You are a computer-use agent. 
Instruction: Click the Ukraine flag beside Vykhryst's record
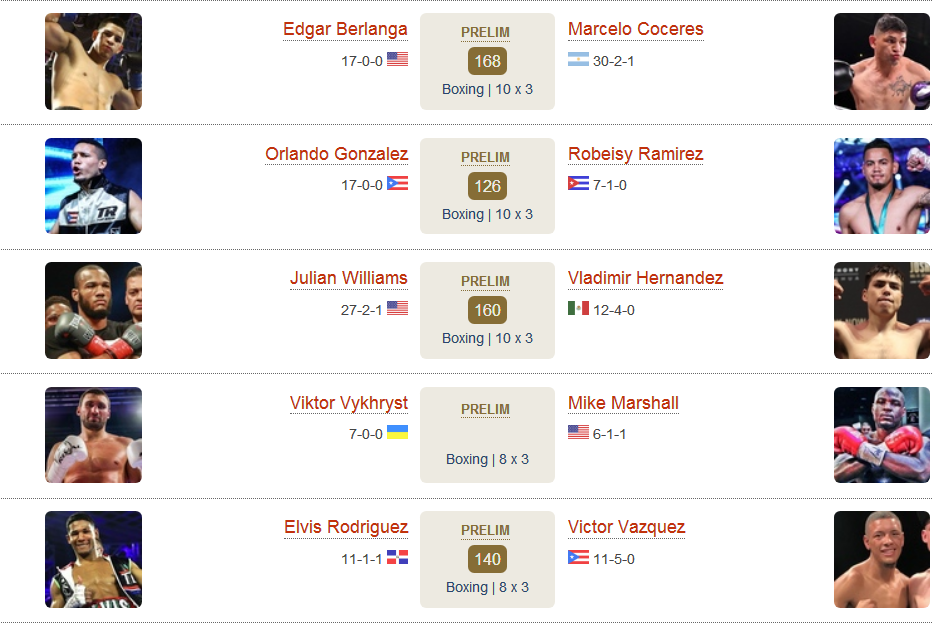[x=398, y=432]
